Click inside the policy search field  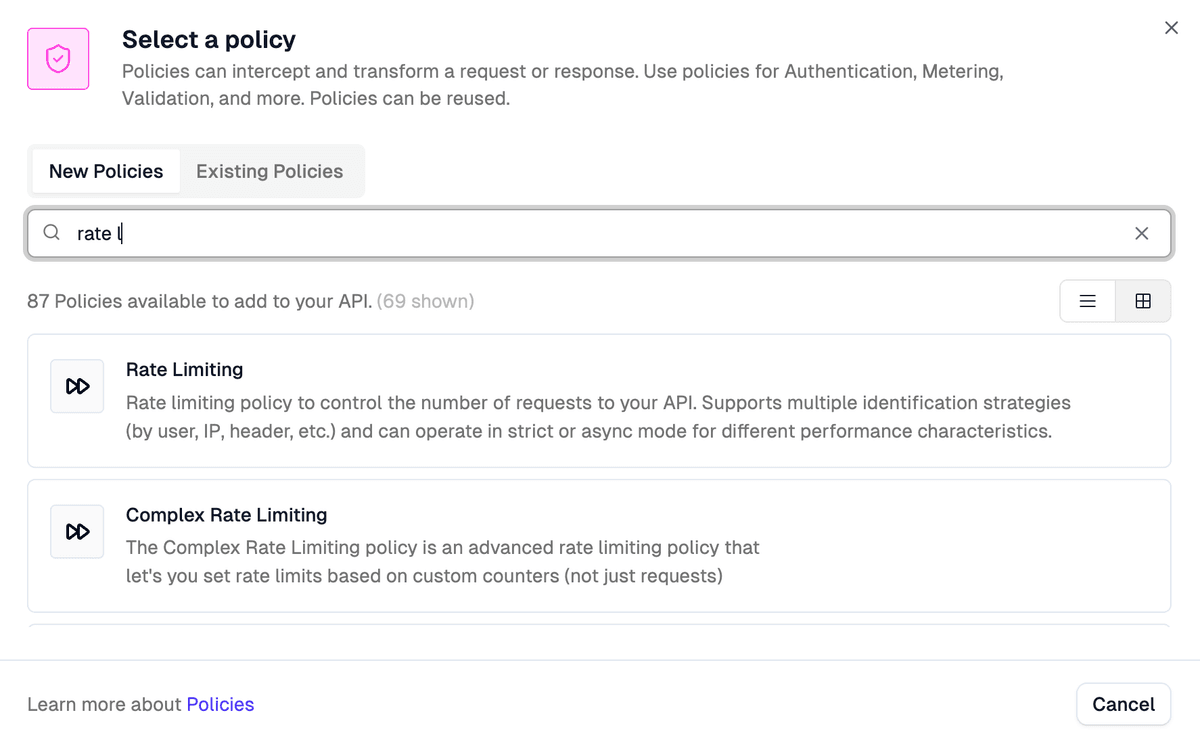pos(400,232)
